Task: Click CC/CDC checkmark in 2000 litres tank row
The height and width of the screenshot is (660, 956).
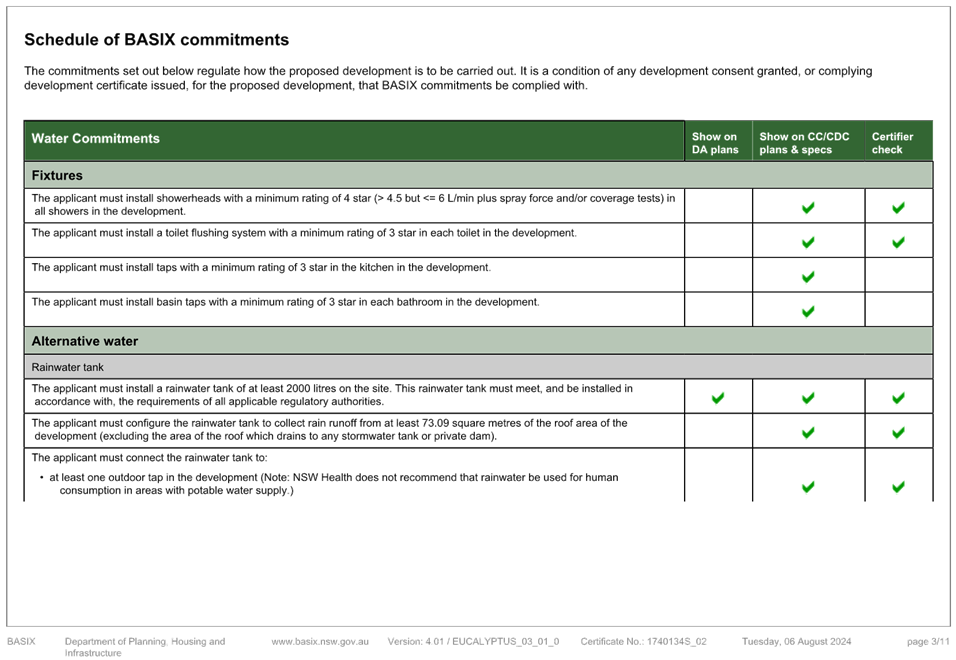Action: click(808, 399)
